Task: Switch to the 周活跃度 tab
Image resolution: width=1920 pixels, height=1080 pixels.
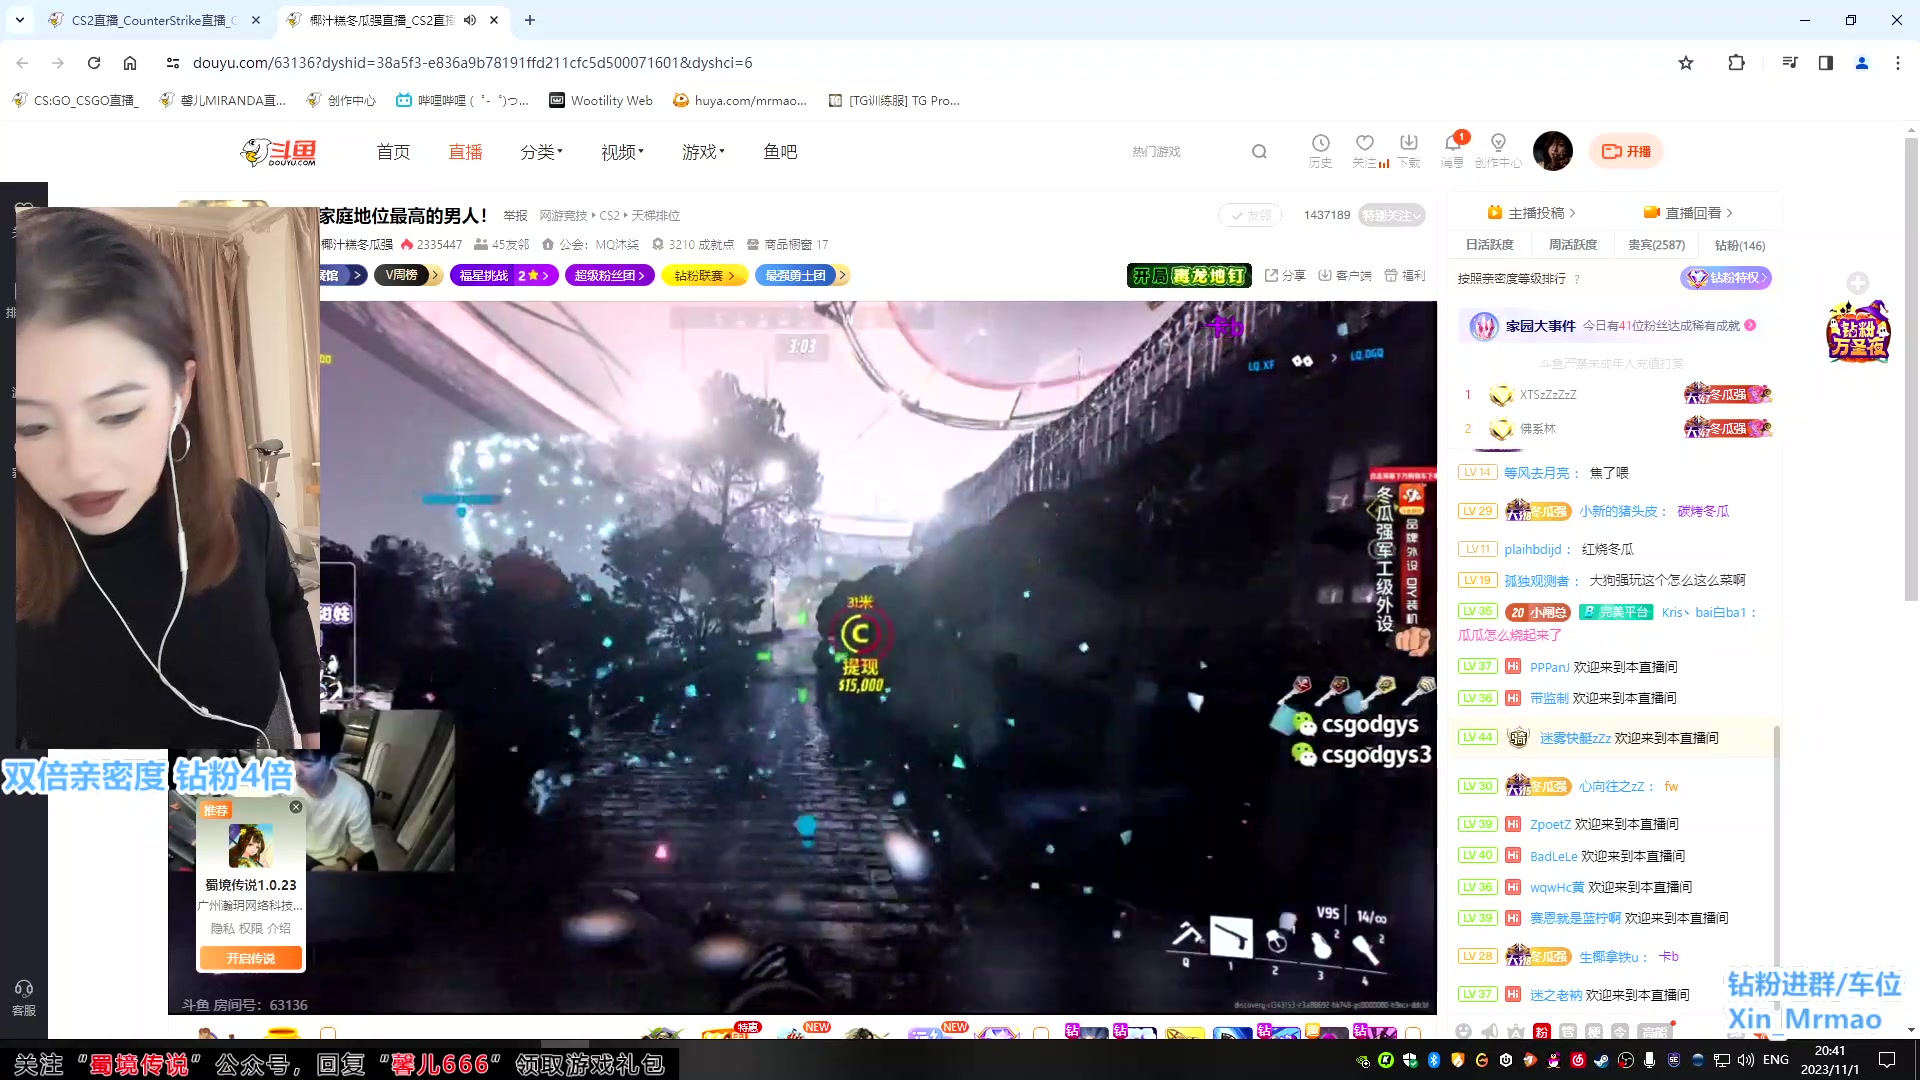Action: click(1573, 245)
